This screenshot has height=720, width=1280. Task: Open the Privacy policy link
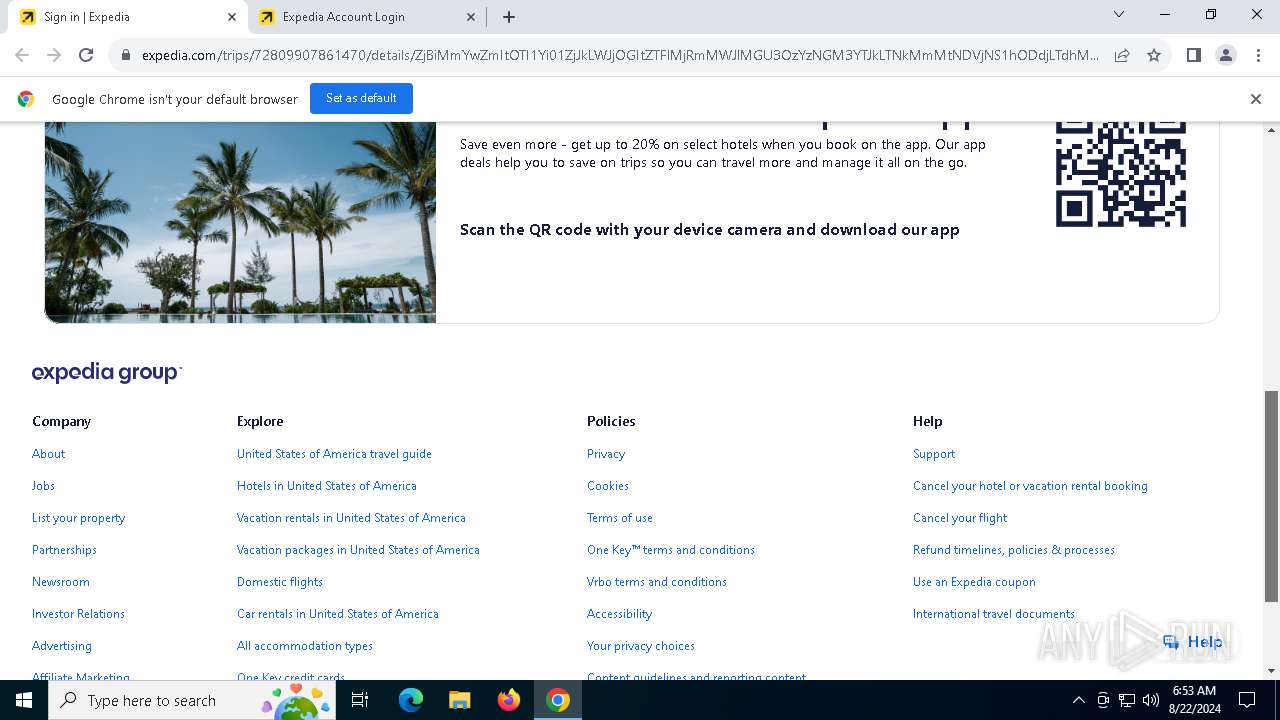click(x=606, y=454)
